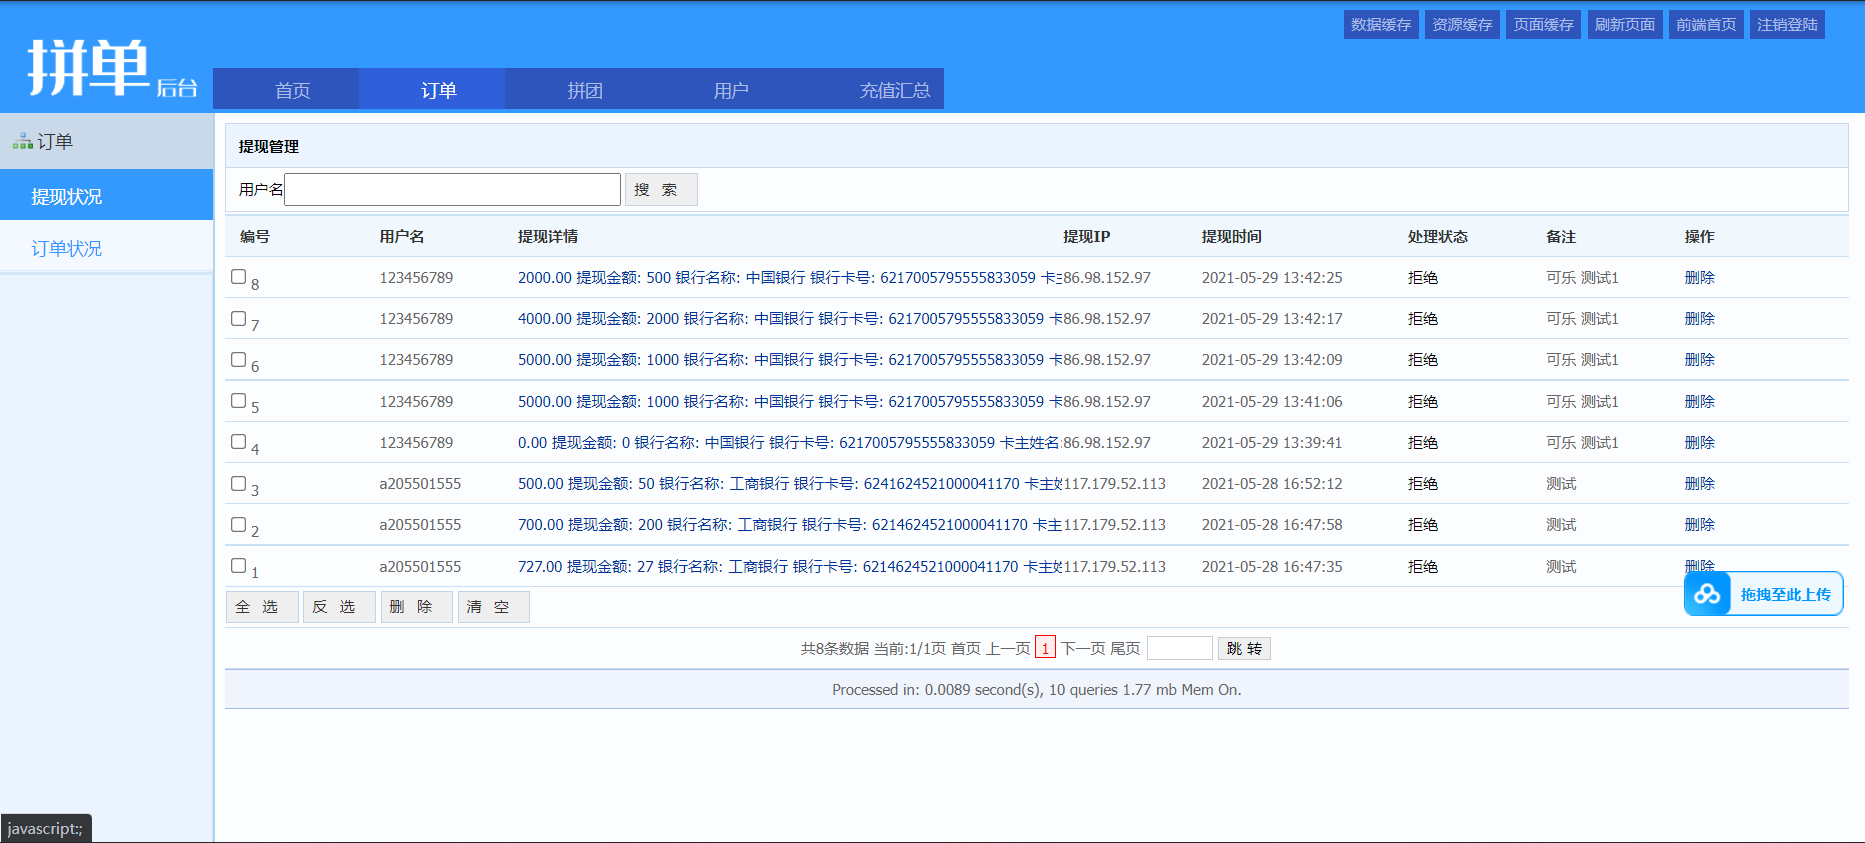Screen dimensions: 1865x843
Task: Click the 下一页 pagination link
Action: [1083, 648]
